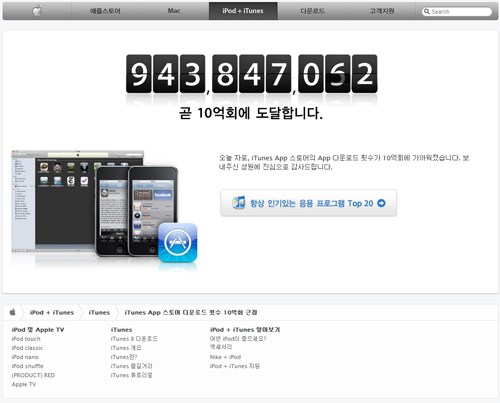This screenshot has width=500, height=403.
Task: Open the iPod nano footer link
Action: click(x=25, y=357)
